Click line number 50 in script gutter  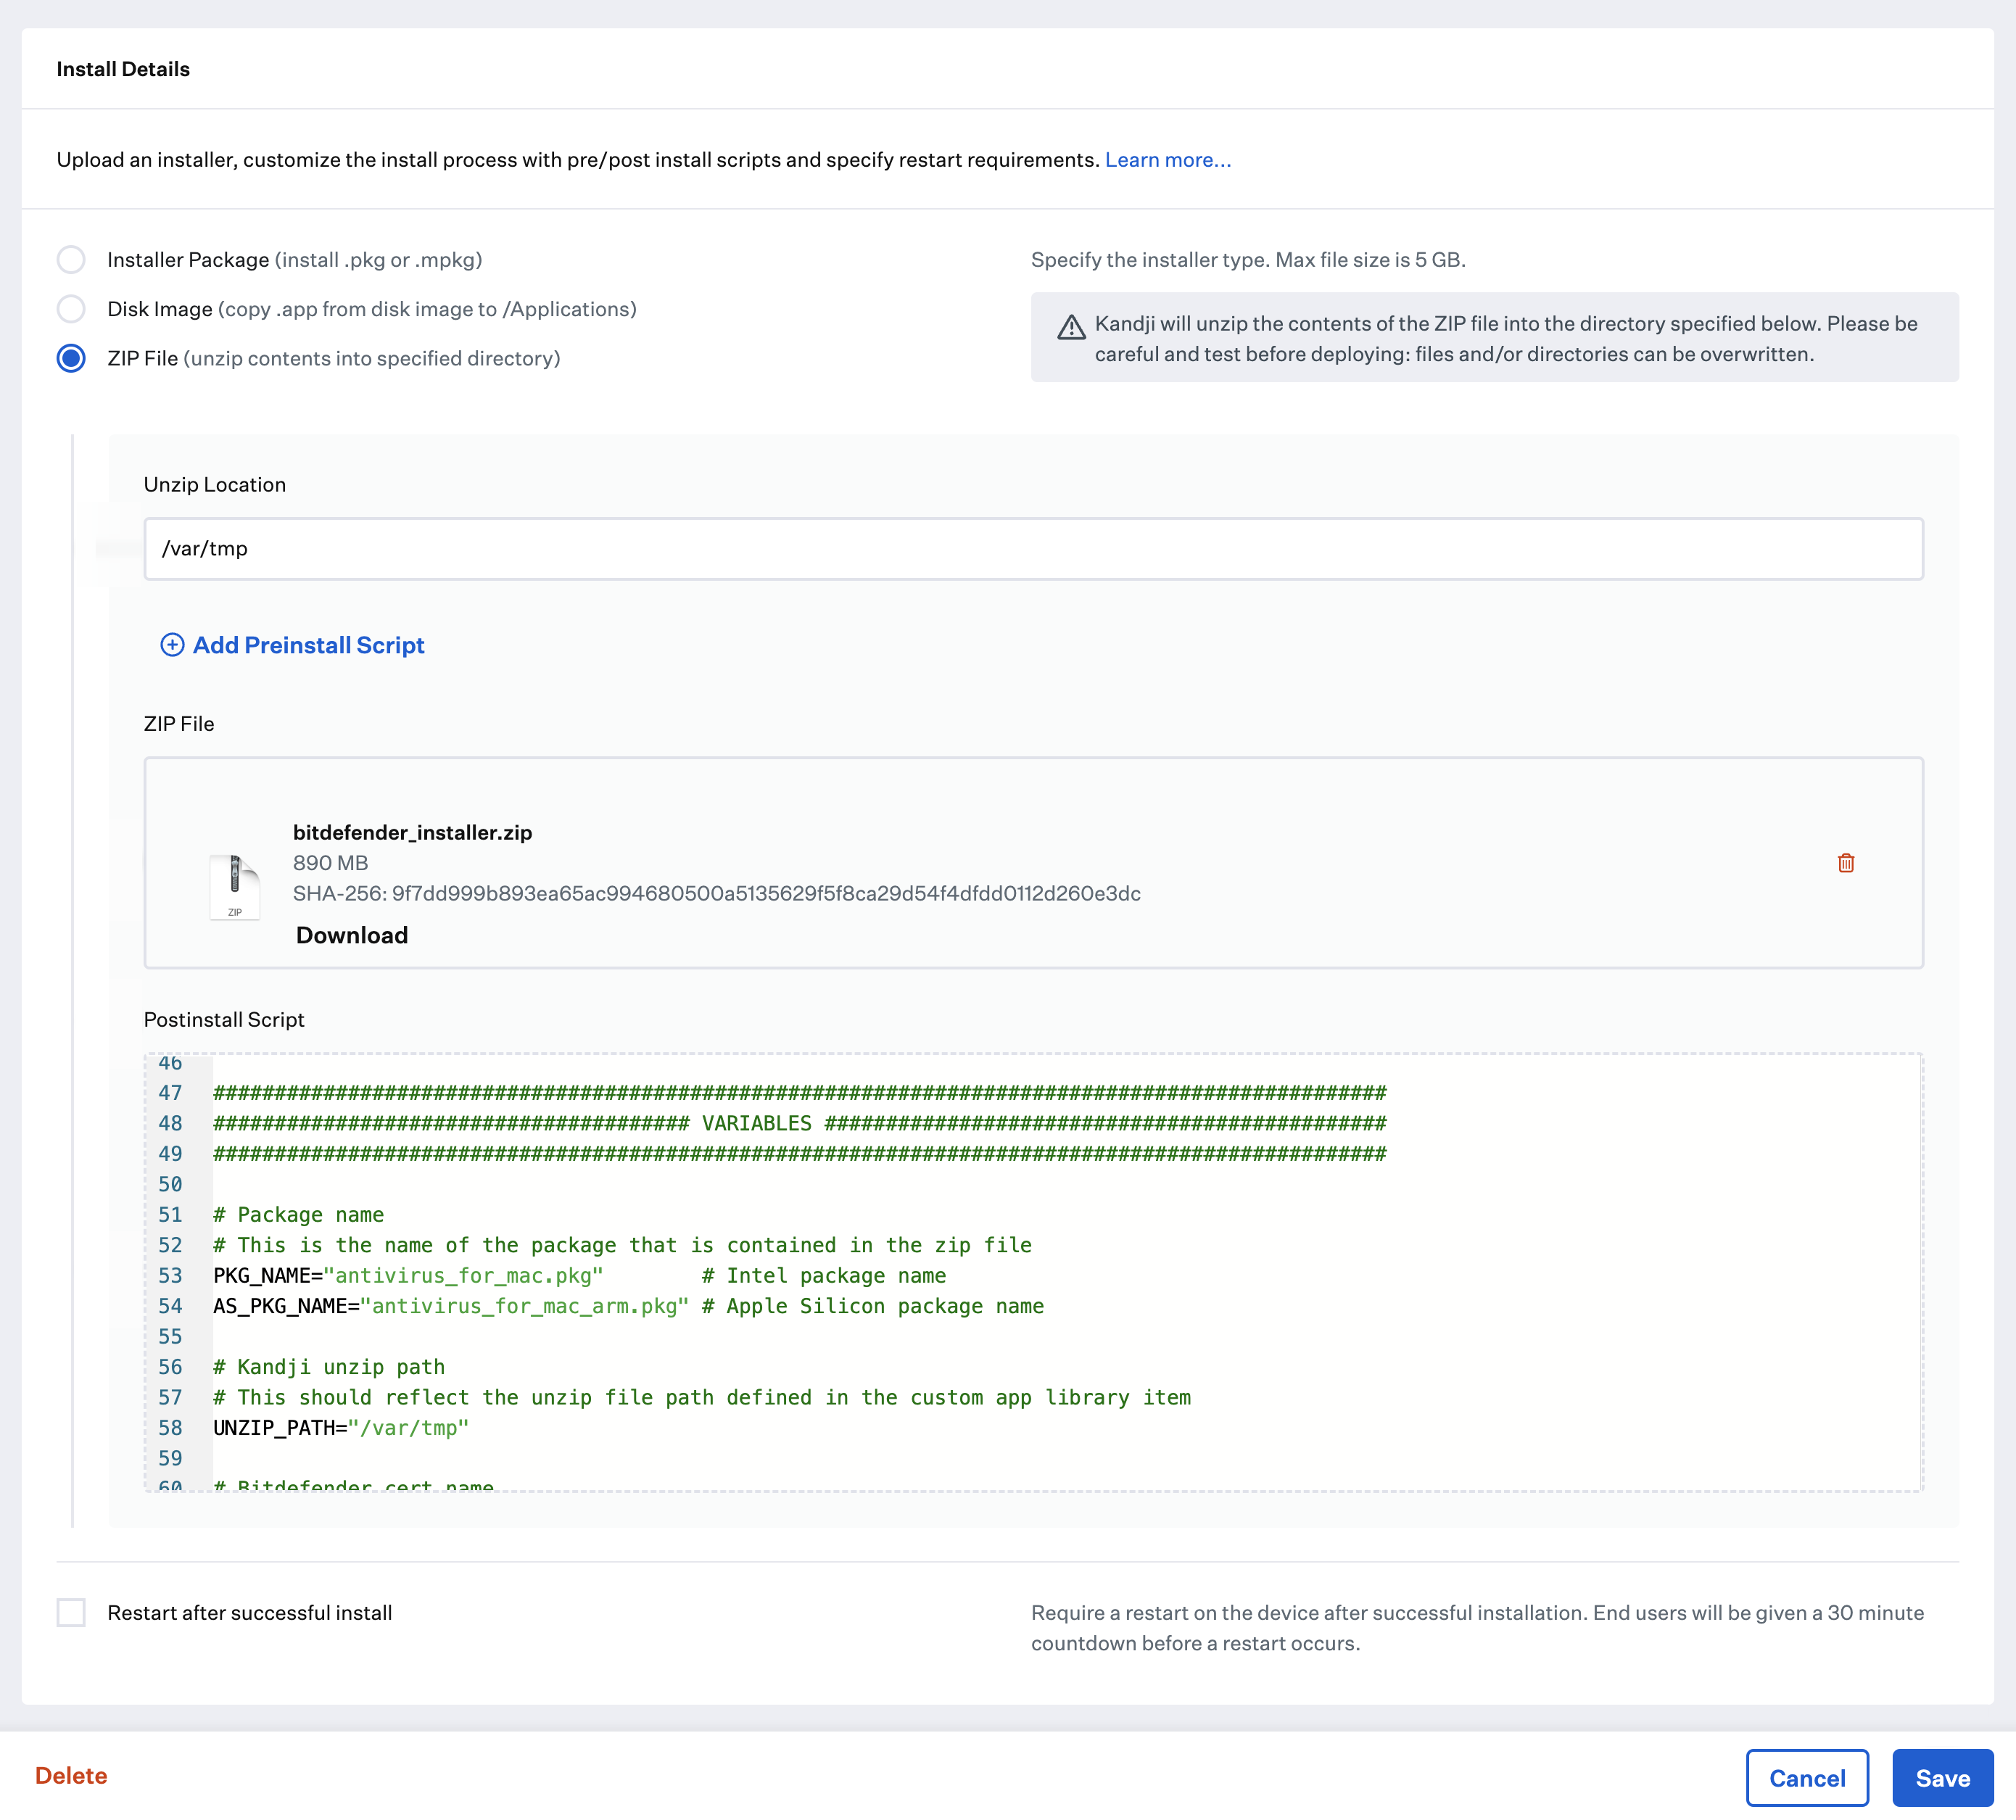click(x=170, y=1184)
